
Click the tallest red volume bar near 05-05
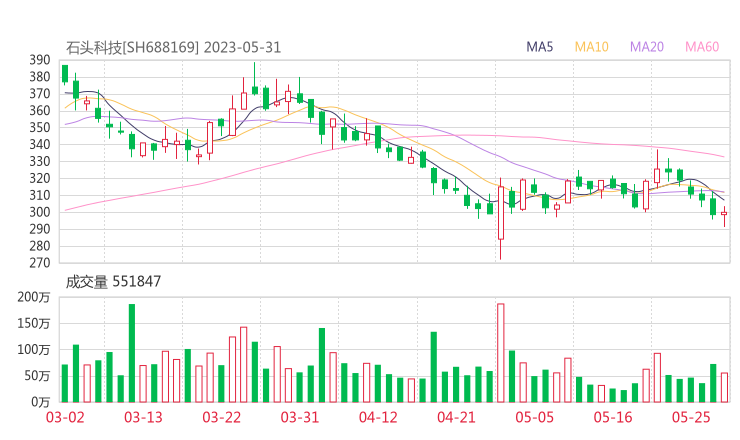point(501,353)
